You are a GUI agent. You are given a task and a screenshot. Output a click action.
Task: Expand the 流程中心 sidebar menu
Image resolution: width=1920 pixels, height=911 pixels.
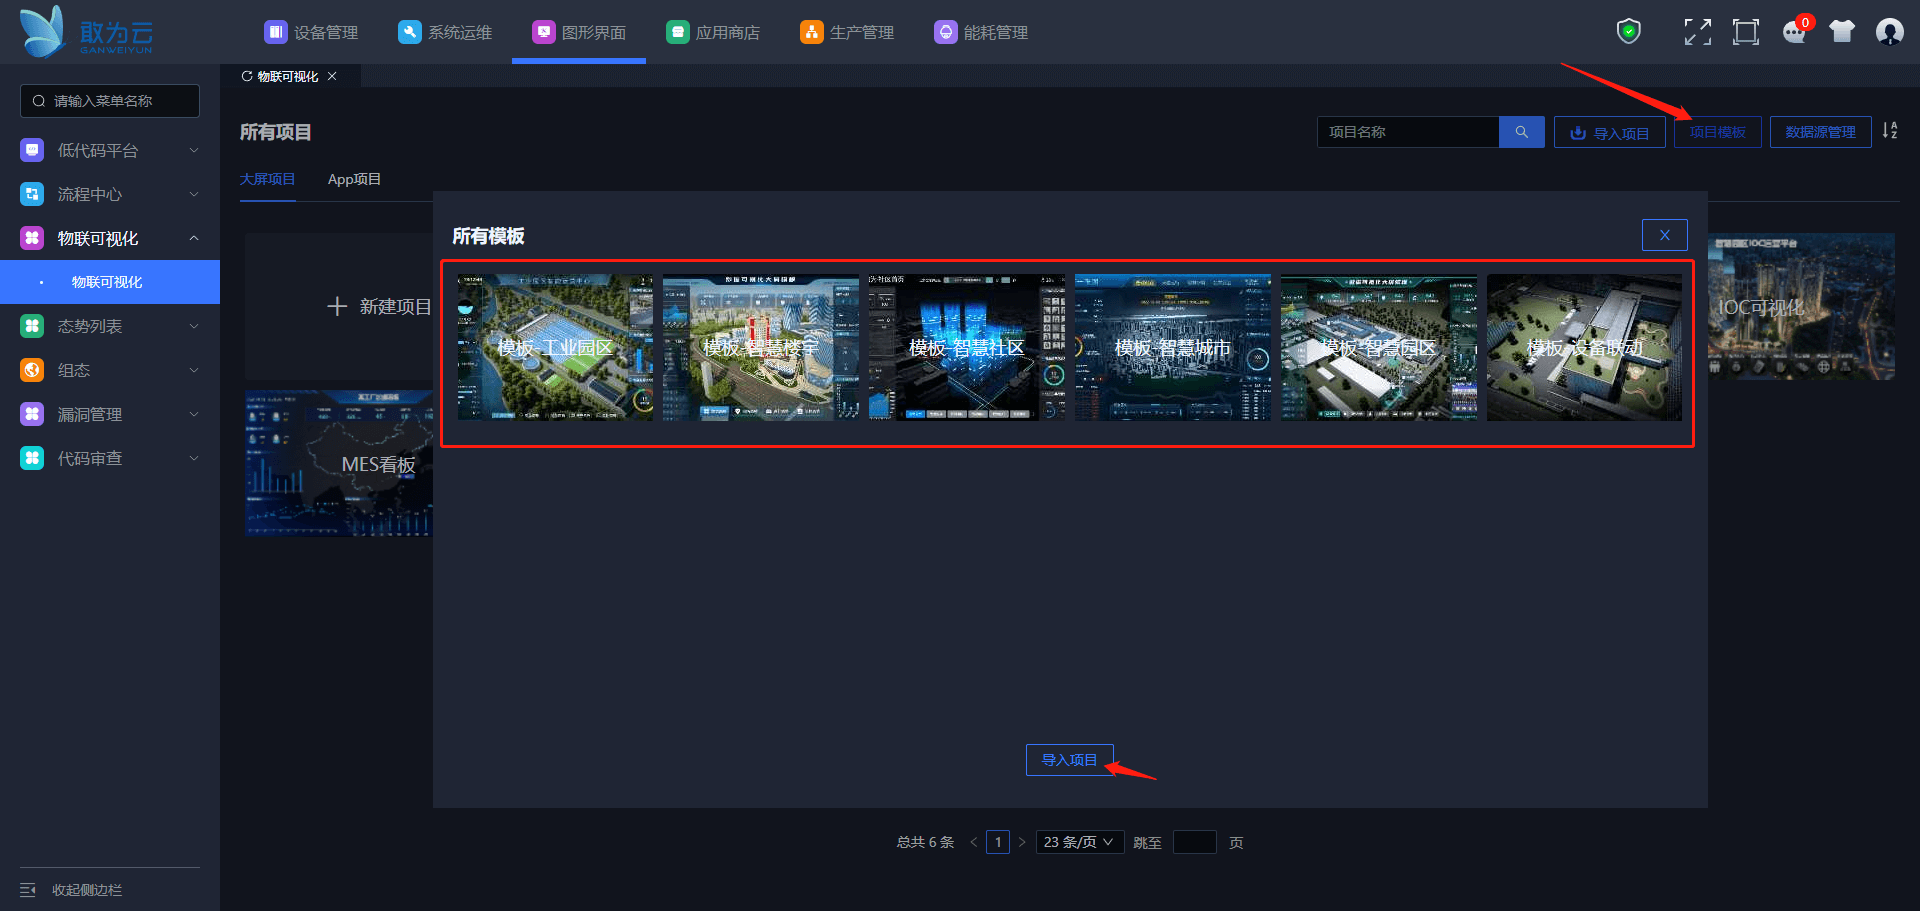(x=109, y=194)
